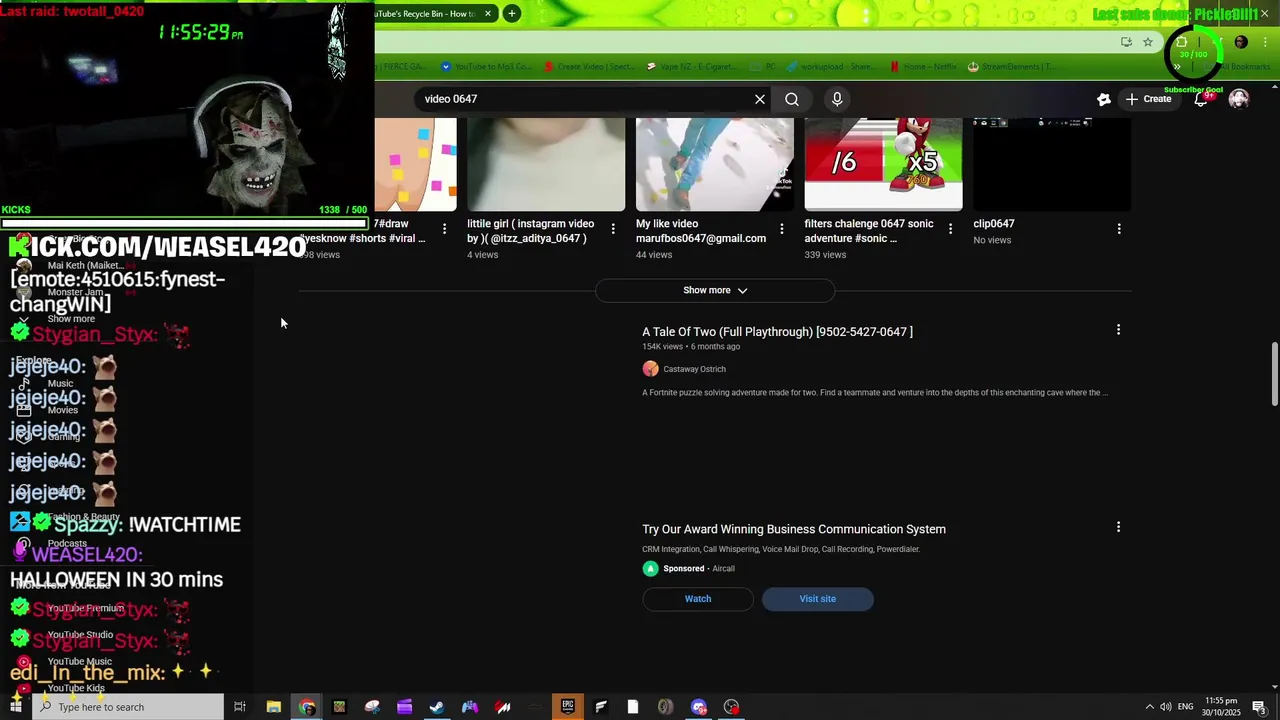1280x720 pixels.
Task: Open YouTube notifications bell
Action: click(x=1201, y=99)
